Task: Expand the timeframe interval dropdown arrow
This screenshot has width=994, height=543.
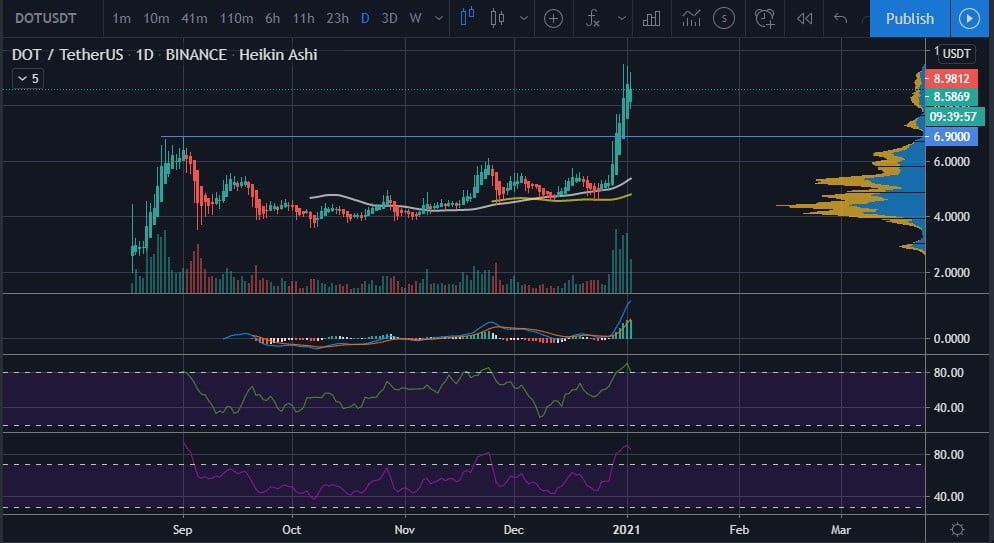Action: (439, 18)
